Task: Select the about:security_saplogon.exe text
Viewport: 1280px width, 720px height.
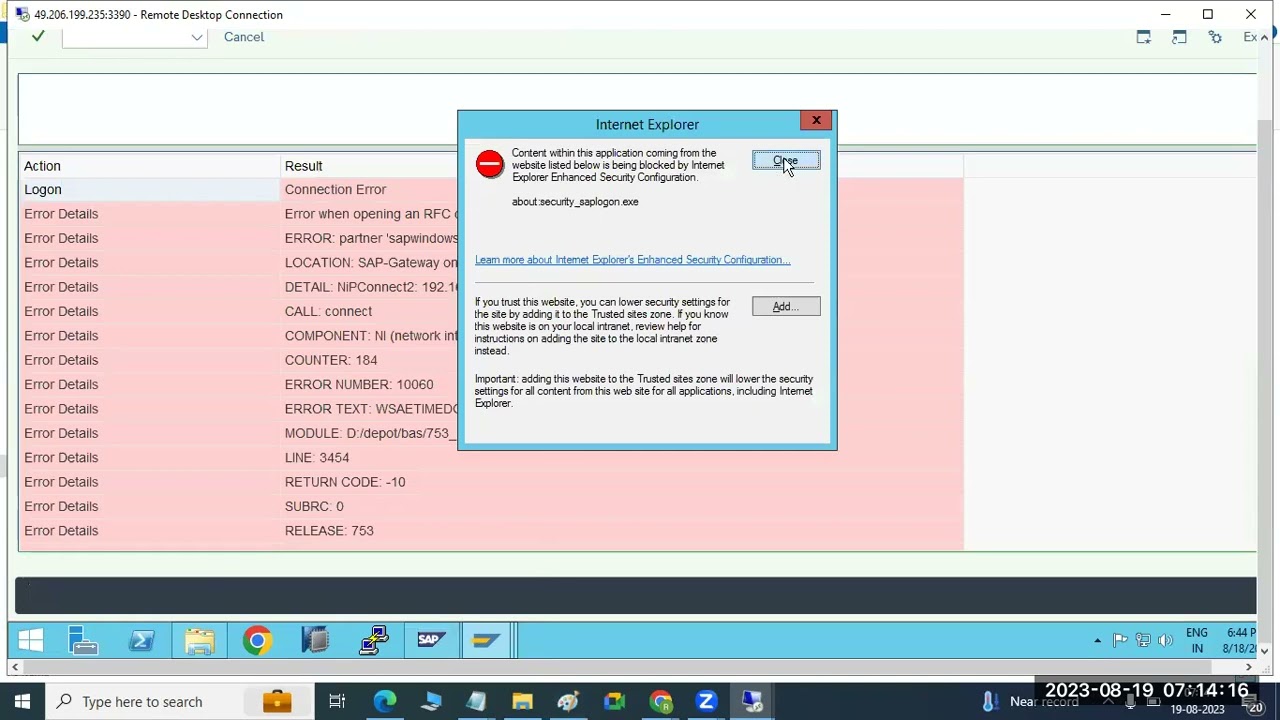Action: pos(575,202)
